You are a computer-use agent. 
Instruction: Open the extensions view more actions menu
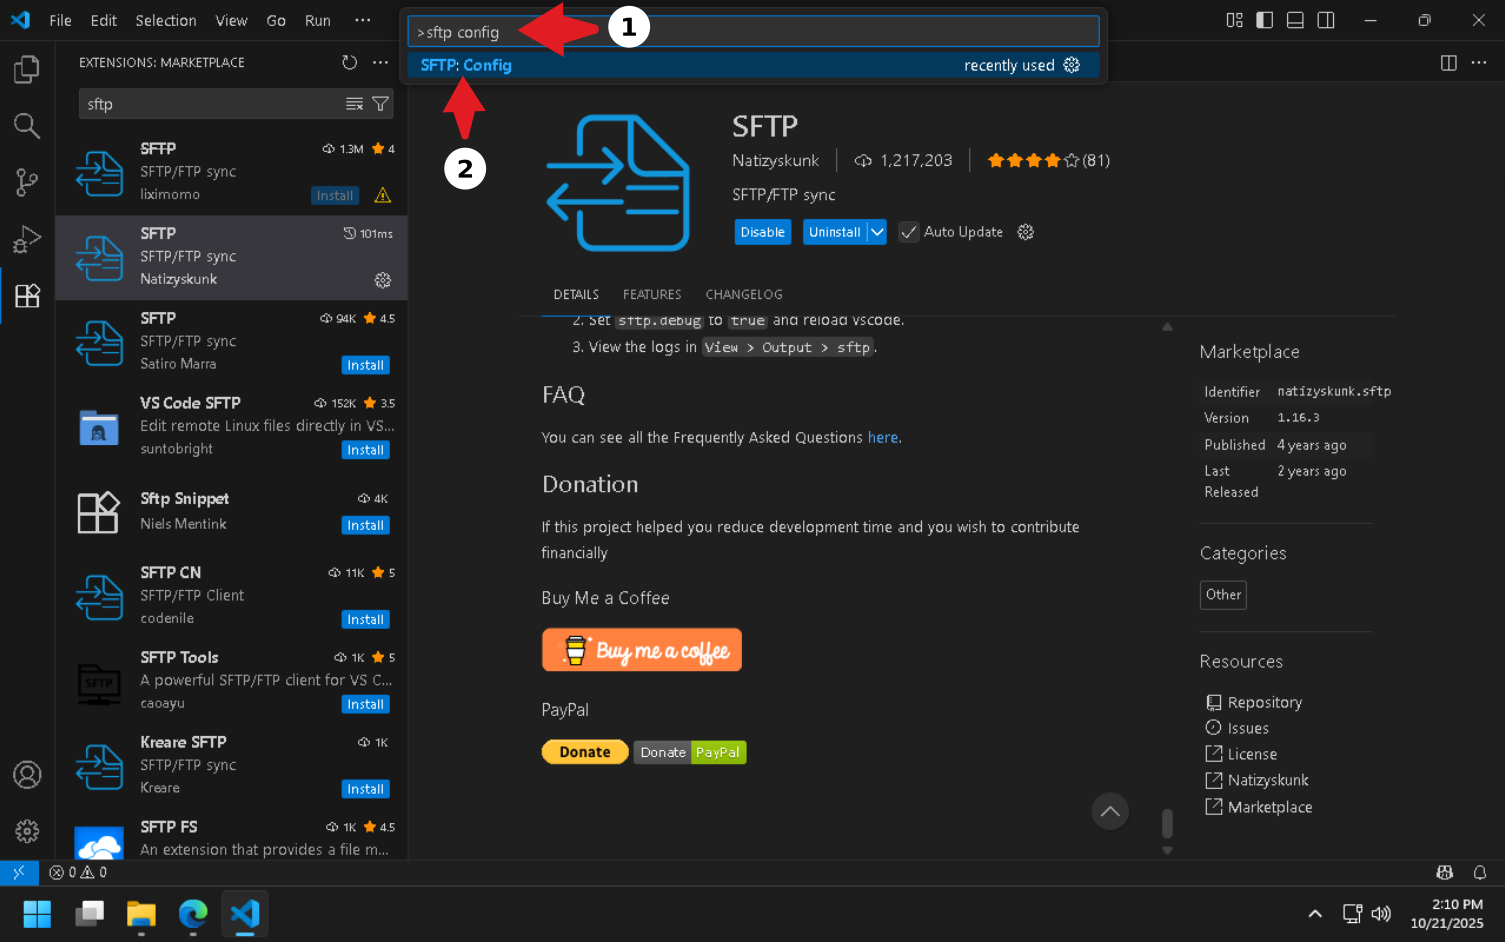(380, 62)
